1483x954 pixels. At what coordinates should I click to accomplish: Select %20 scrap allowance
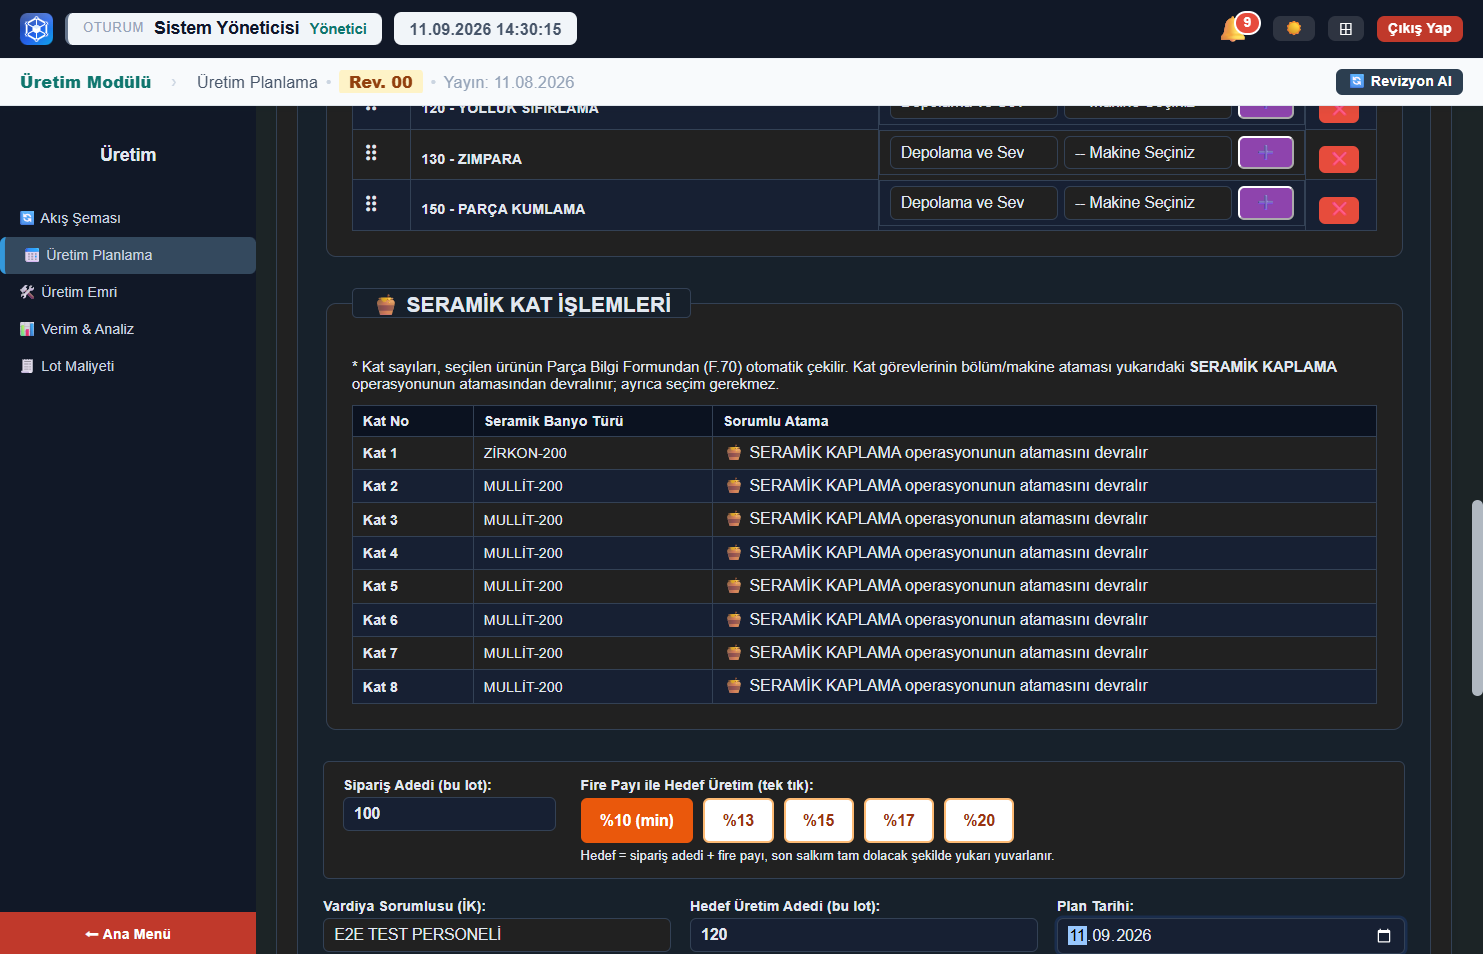979,820
